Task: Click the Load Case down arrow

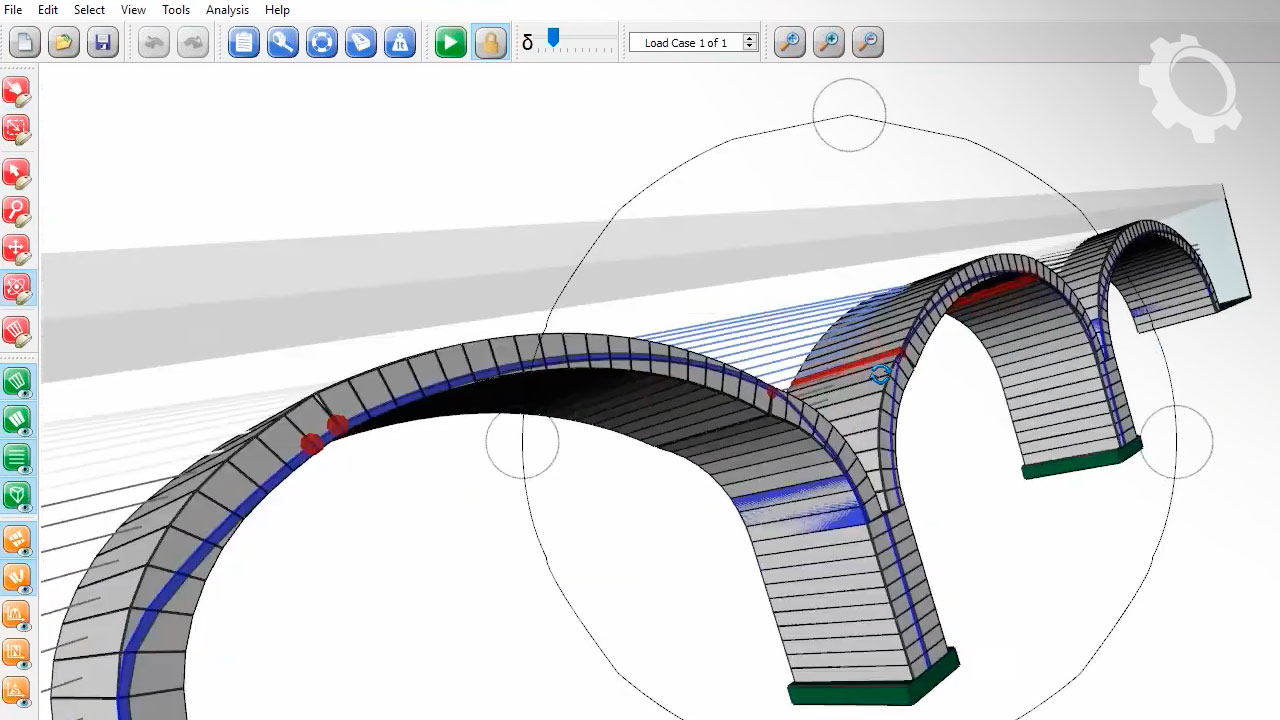Action: (x=750, y=48)
